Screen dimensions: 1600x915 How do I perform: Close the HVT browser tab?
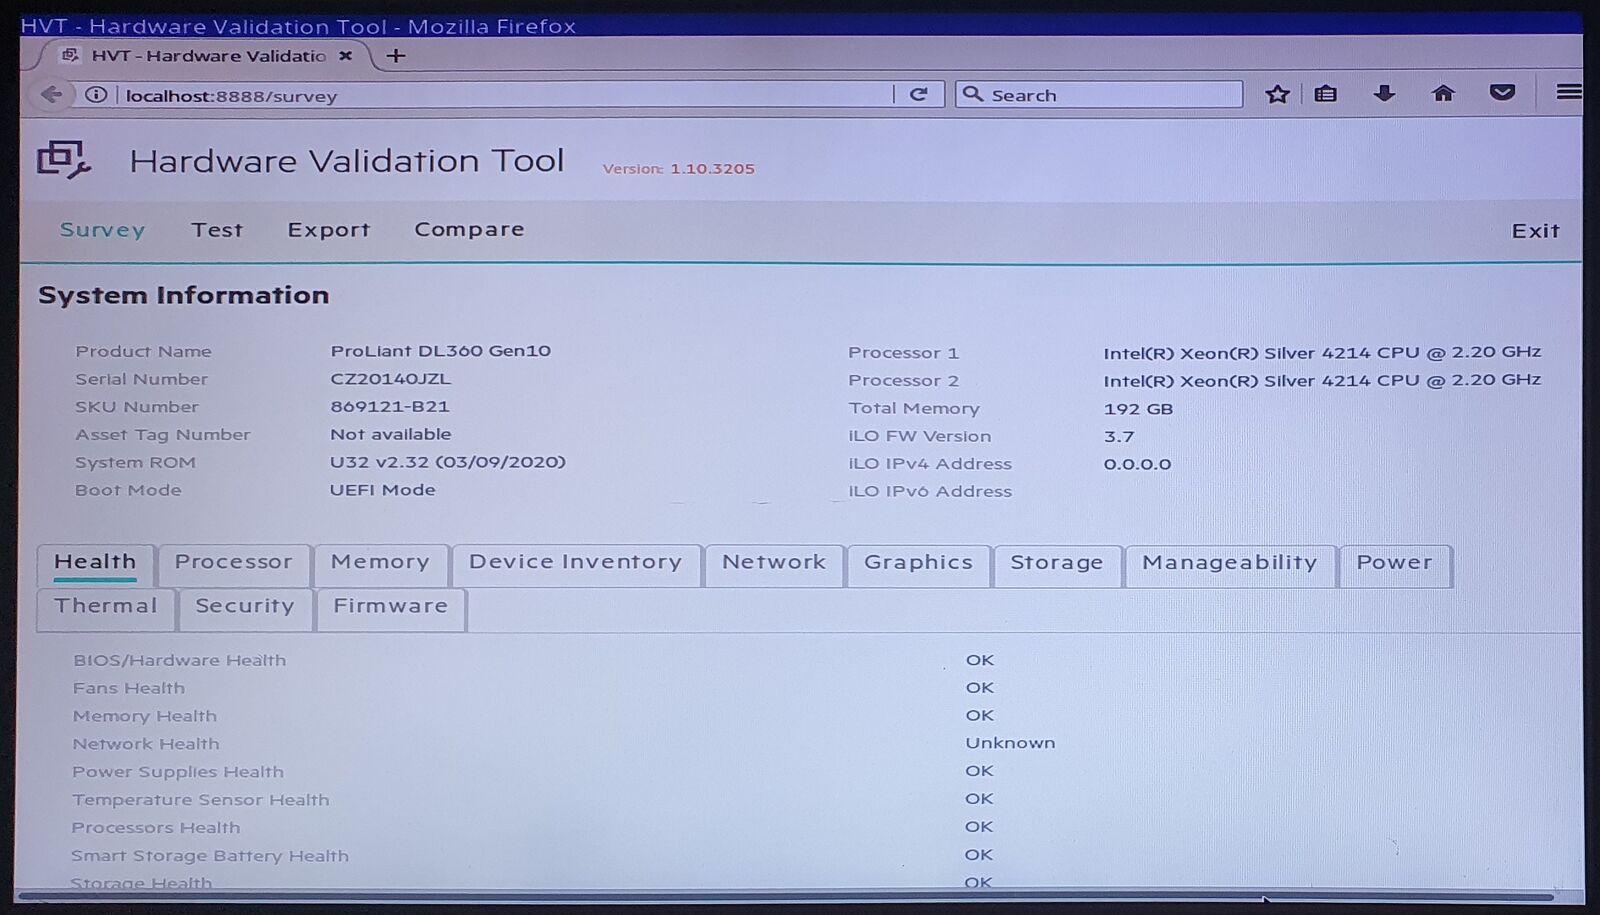coord(345,56)
